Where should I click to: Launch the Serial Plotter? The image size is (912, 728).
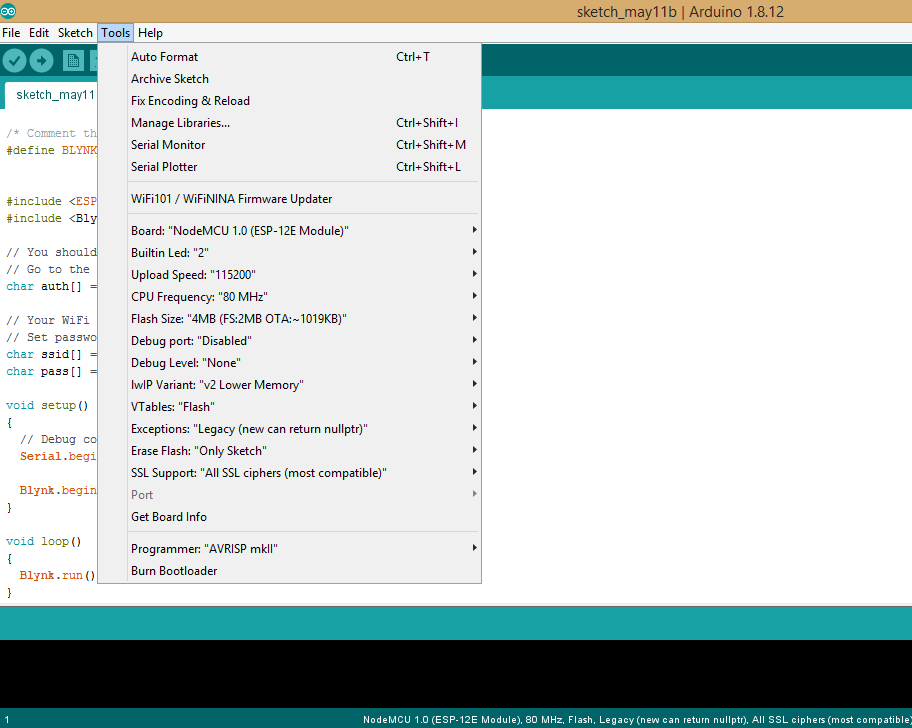click(289, 167)
